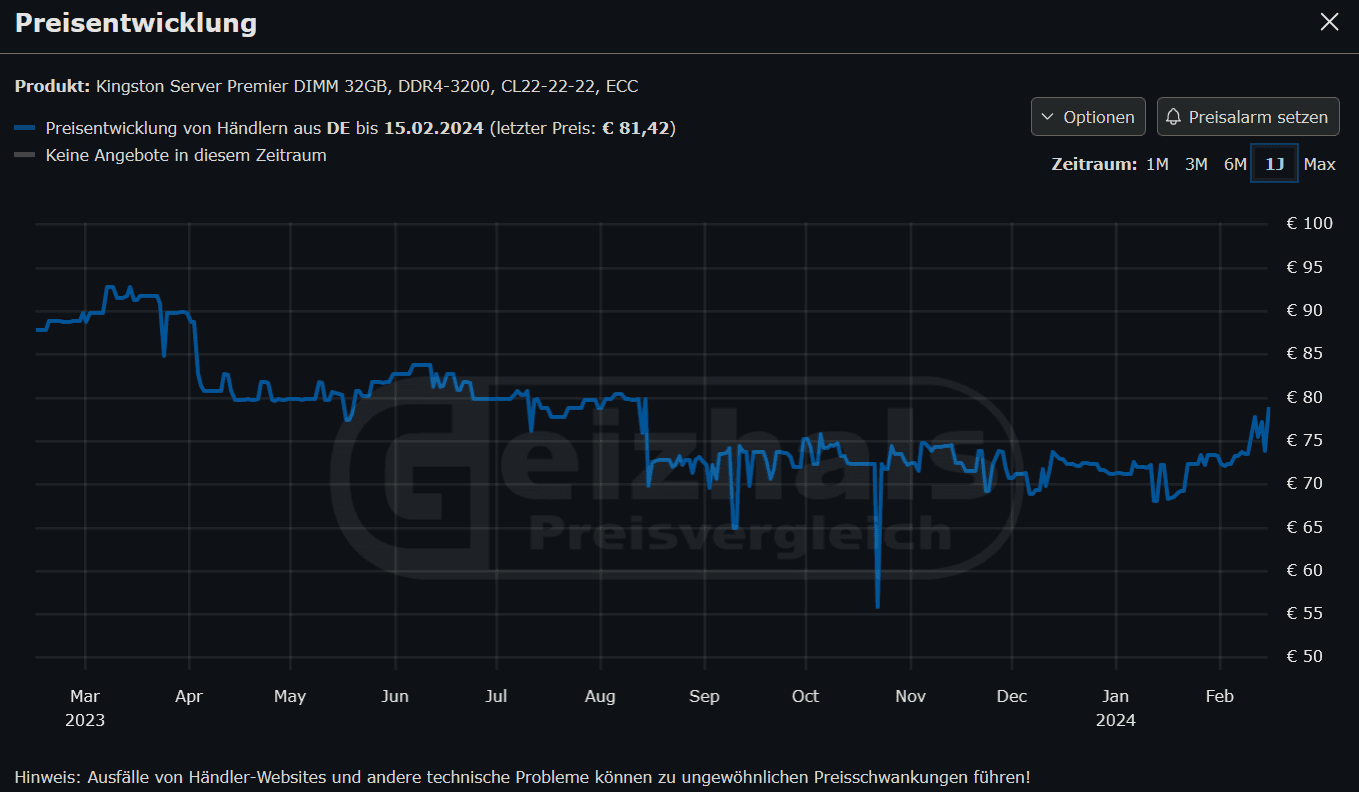Click the Mar 2023 axis label
This screenshot has height=792, width=1359.
point(85,708)
